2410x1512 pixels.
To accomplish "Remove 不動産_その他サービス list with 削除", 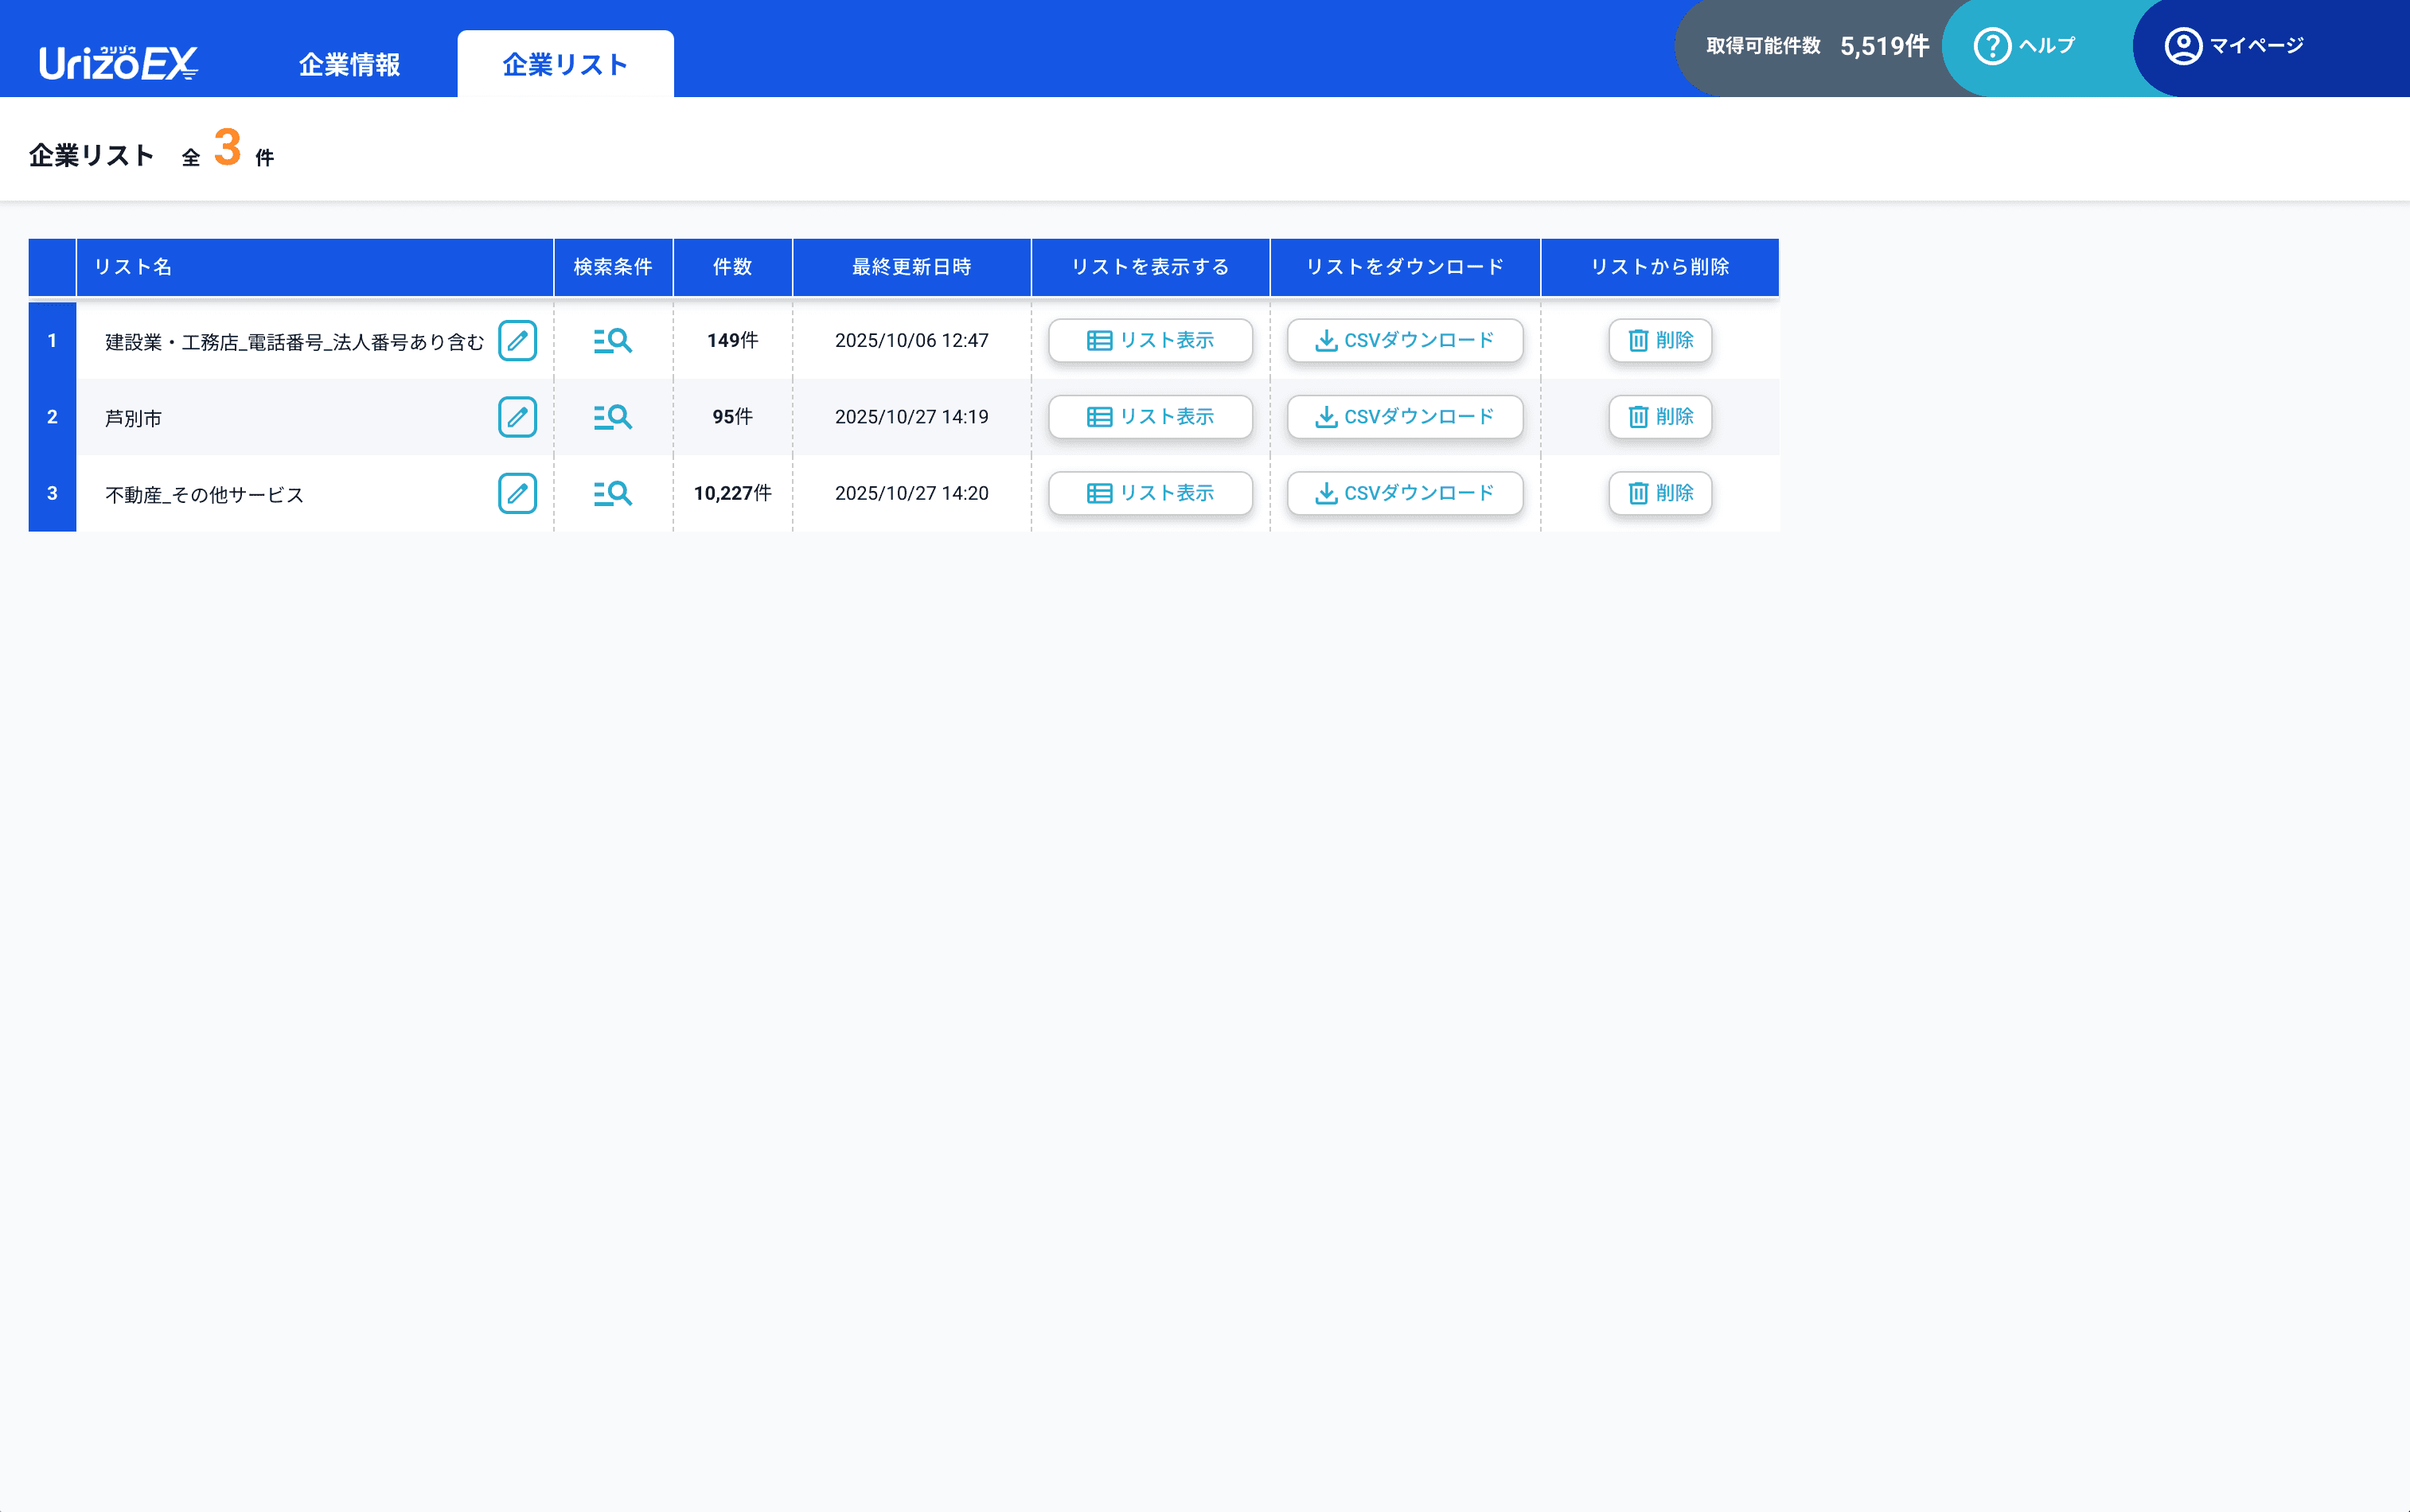I will pyautogui.click(x=1659, y=493).
